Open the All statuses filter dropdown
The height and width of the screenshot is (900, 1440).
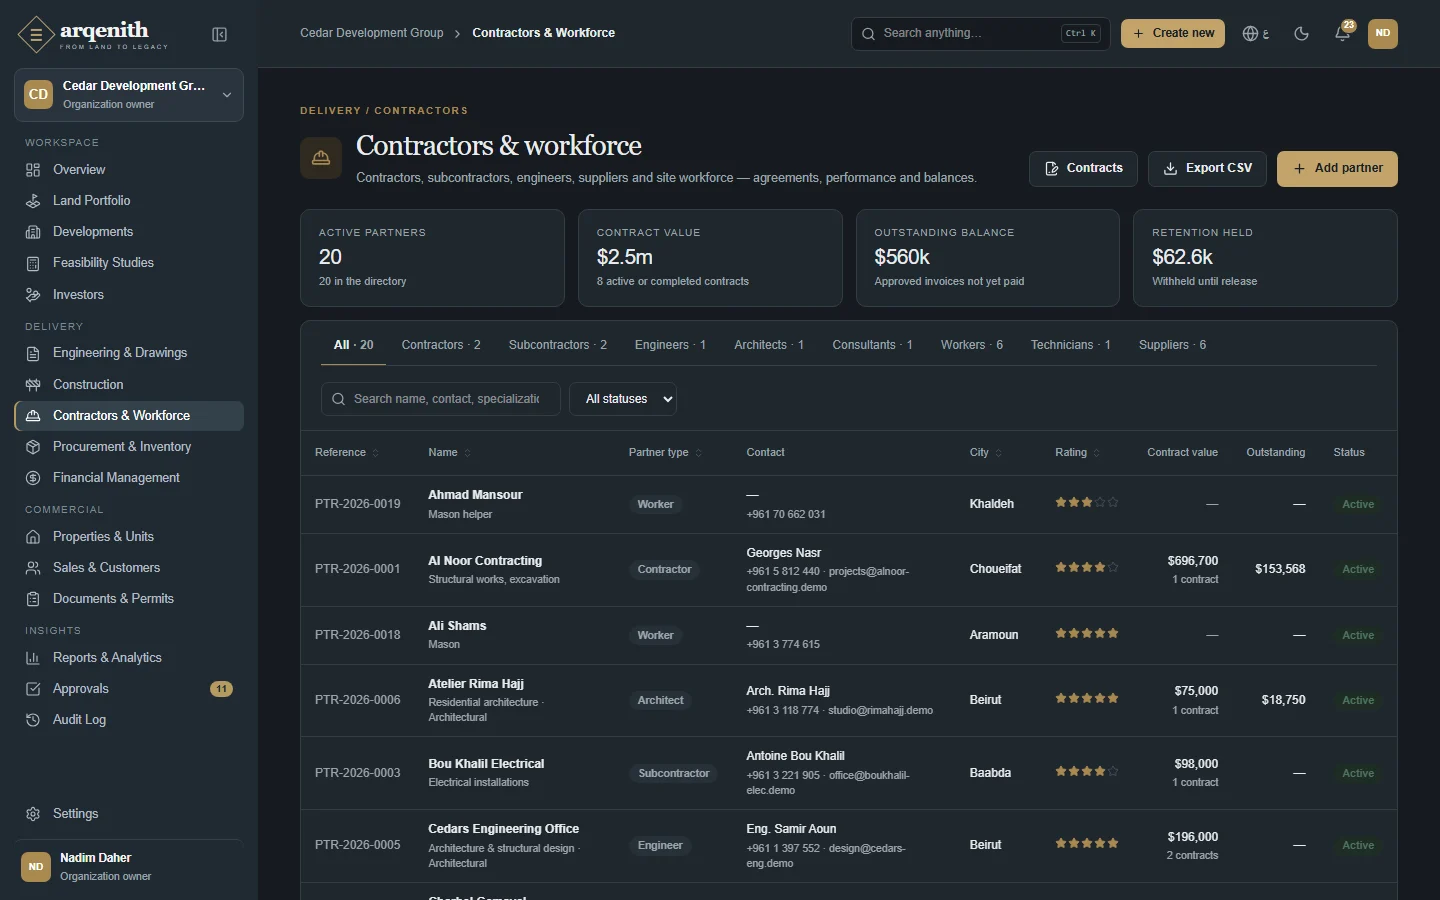tap(623, 399)
